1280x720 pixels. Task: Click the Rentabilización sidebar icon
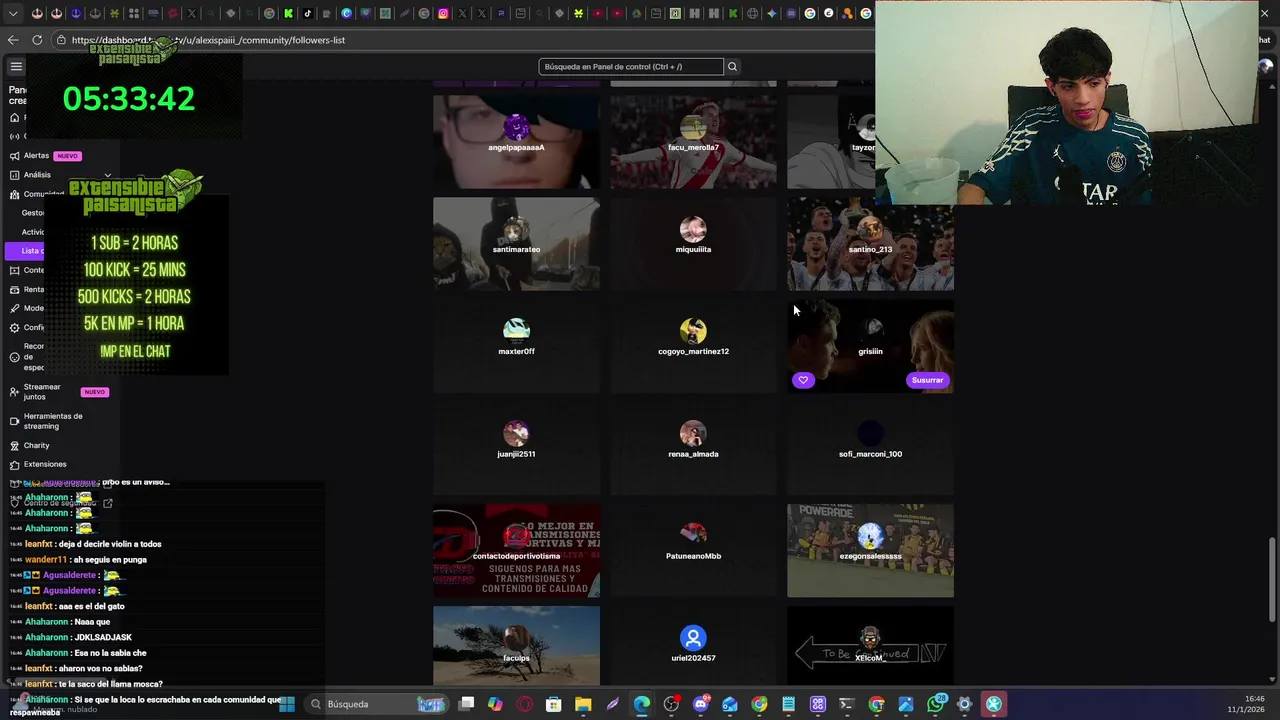point(14,289)
